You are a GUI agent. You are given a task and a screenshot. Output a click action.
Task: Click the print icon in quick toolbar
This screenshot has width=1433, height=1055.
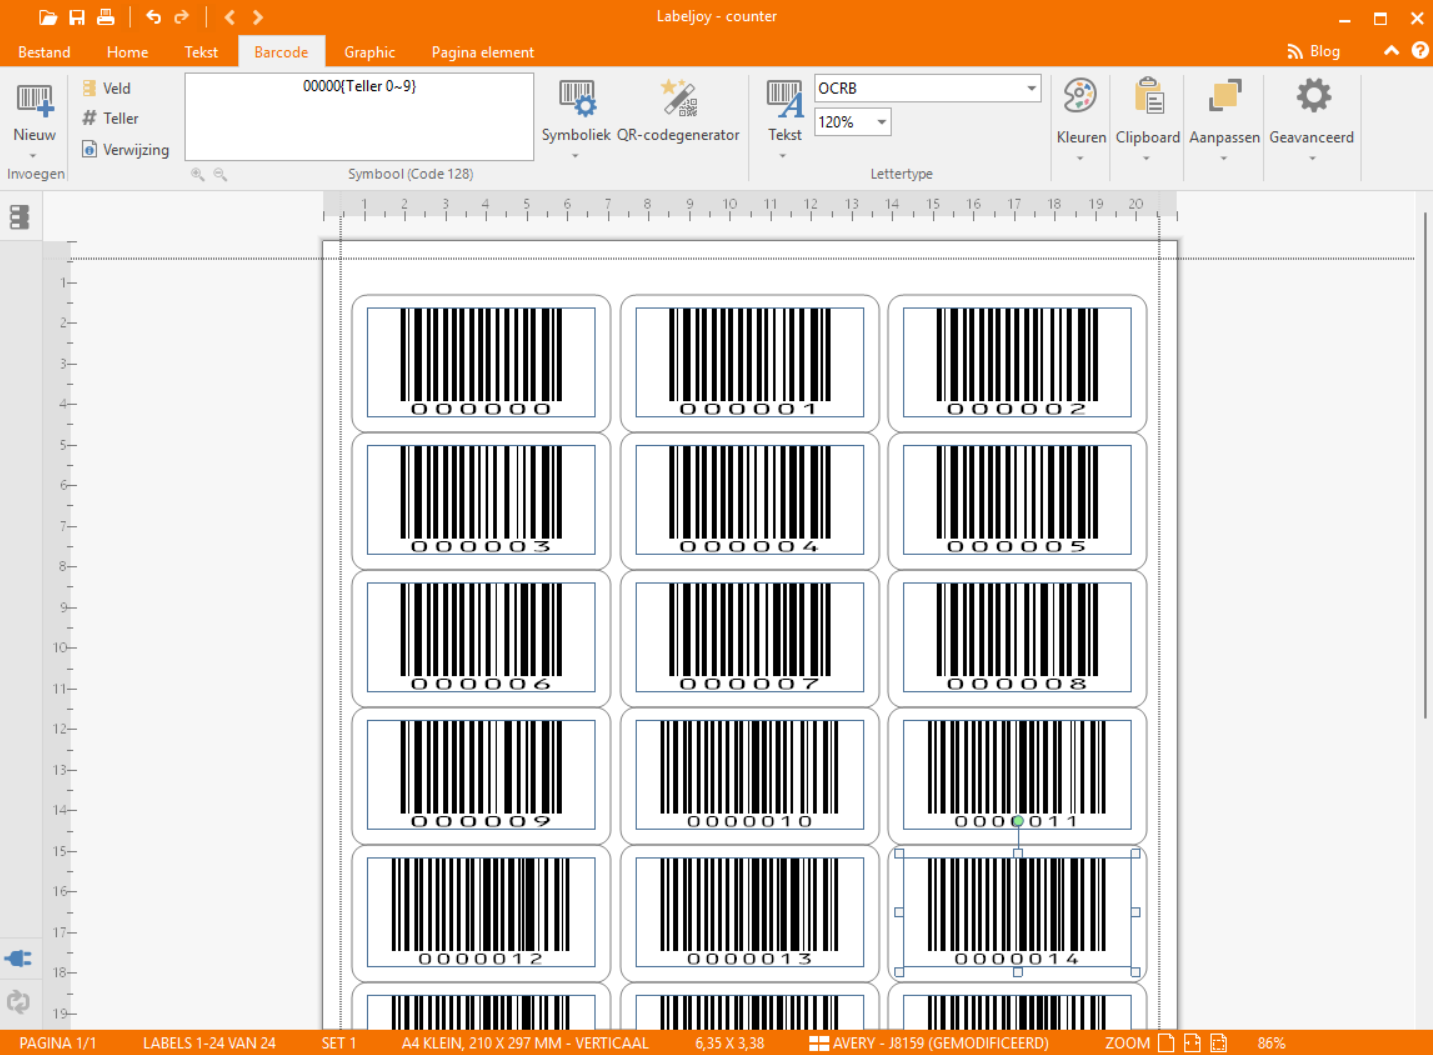106,17
